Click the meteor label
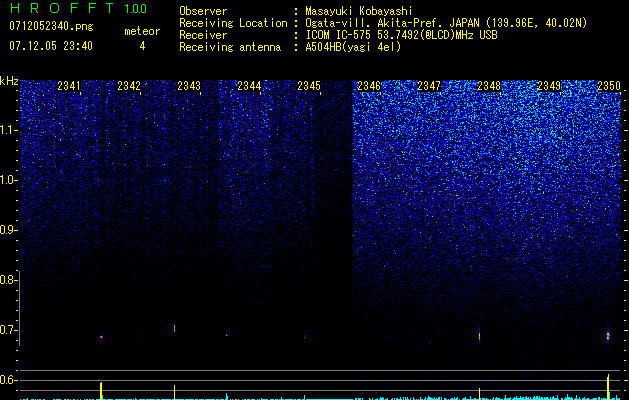The image size is (629, 400). 142,31
